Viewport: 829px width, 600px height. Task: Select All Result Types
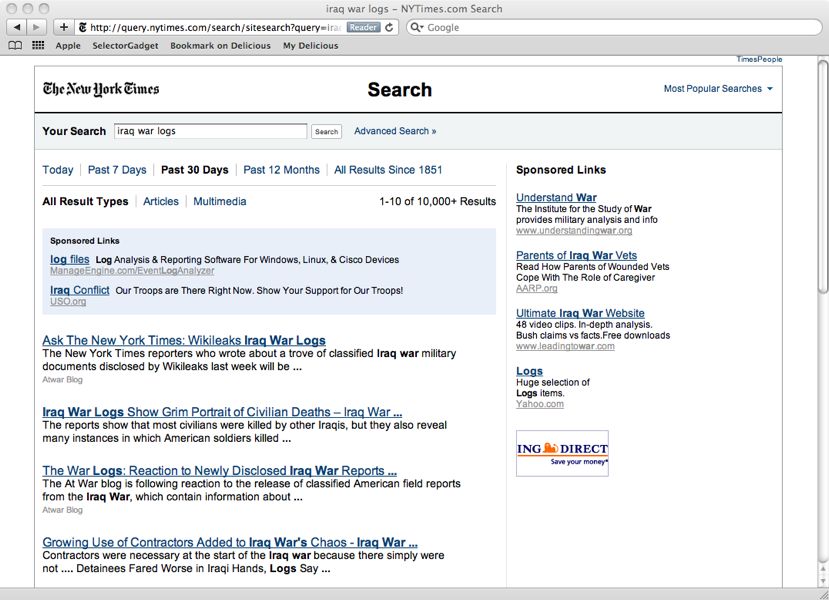pos(85,201)
